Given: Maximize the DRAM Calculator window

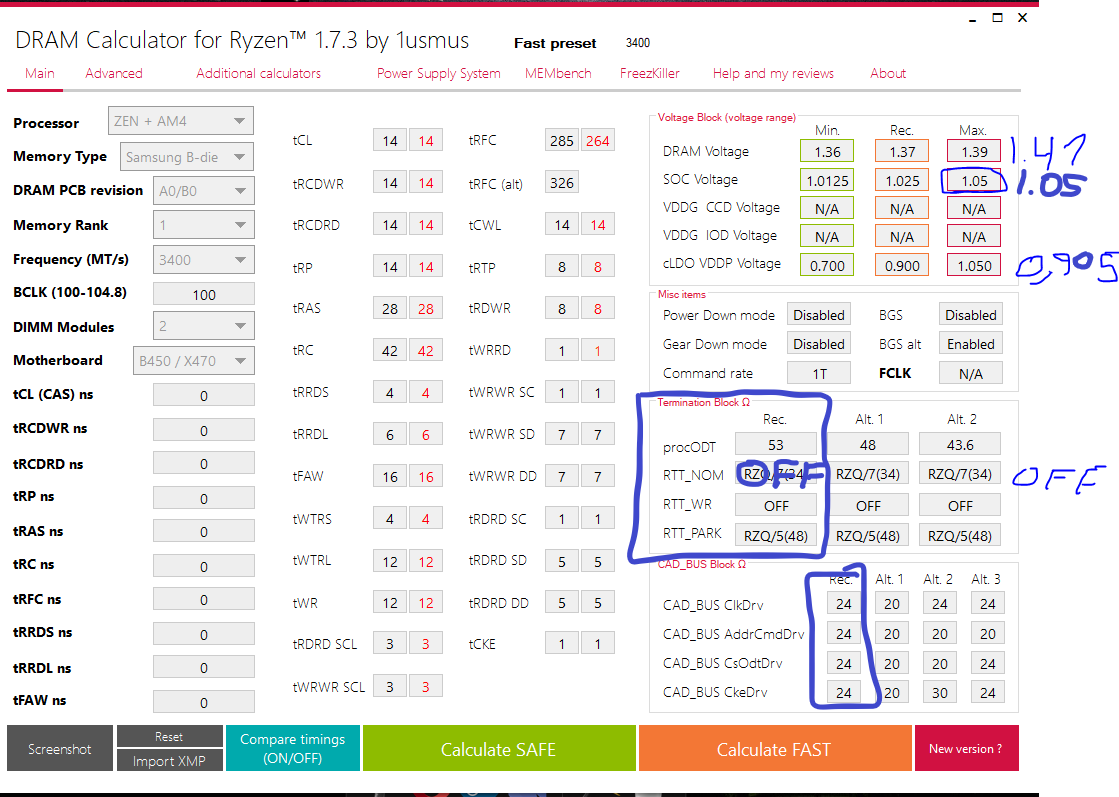Looking at the screenshot, I should point(998,18).
